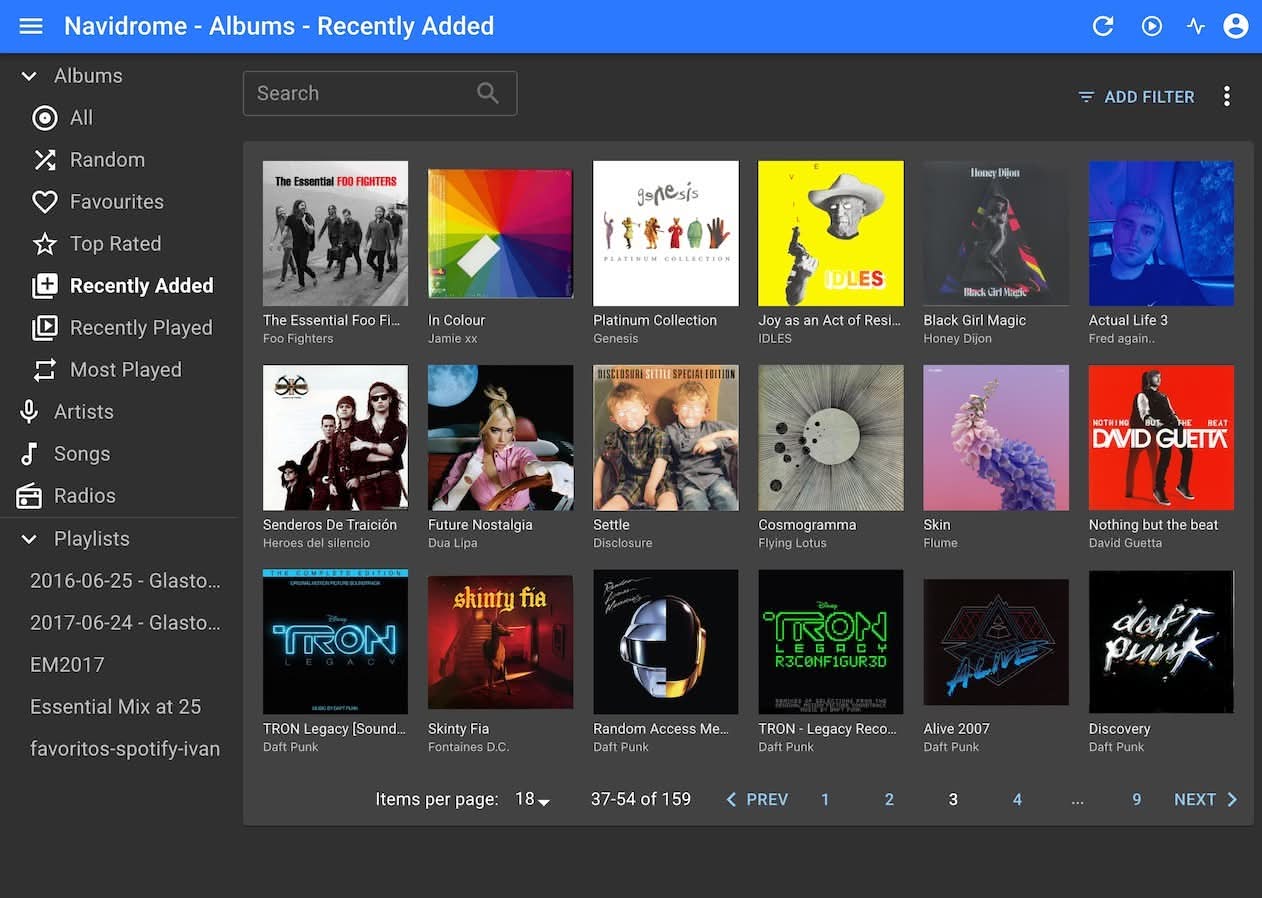Open the Essential Mix at 25 playlist

pos(115,707)
